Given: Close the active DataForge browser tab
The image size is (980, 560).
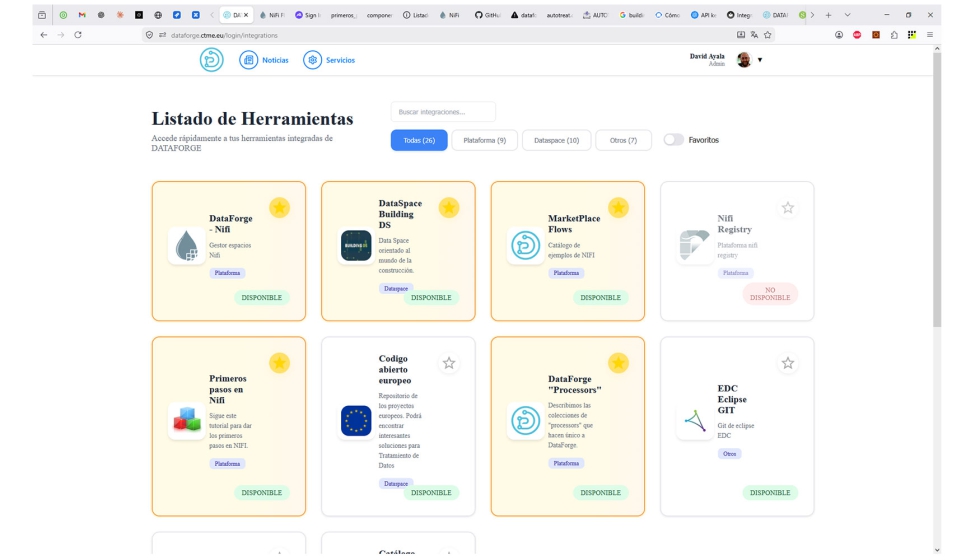Looking at the screenshot, I should coord(246,15).
